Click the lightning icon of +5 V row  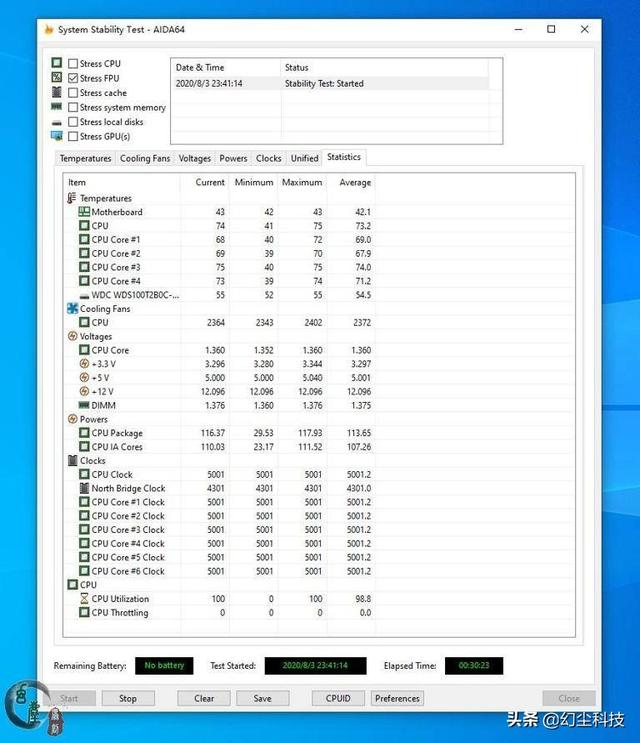[84, 377]
